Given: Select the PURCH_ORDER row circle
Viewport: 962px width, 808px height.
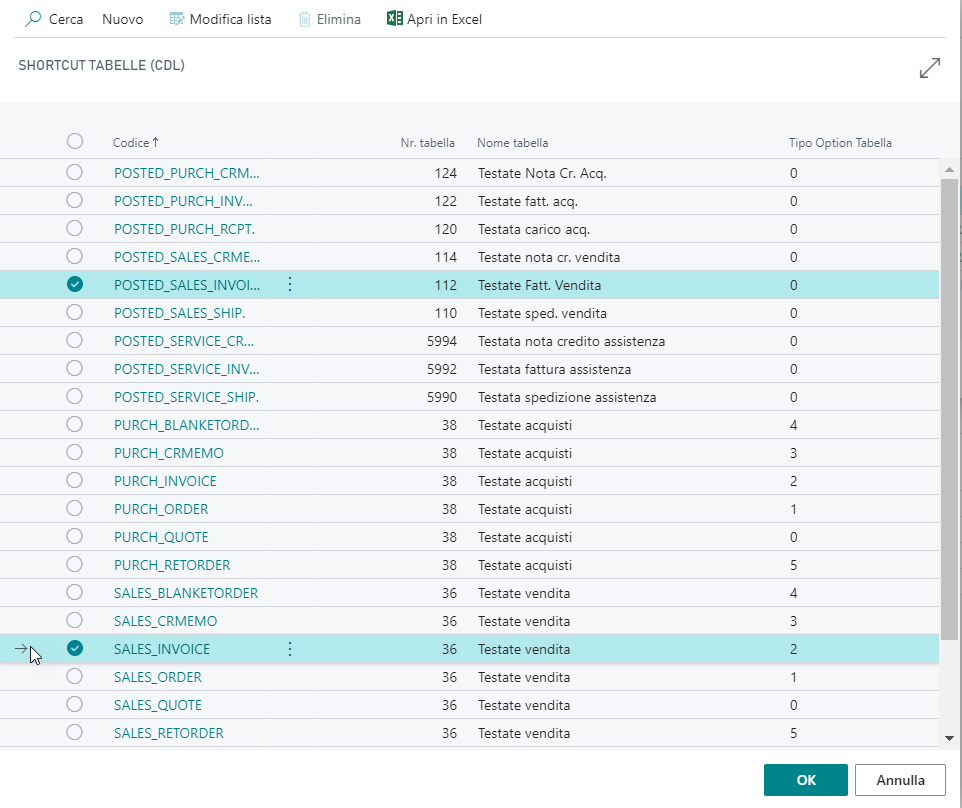Looking at the screenshot, I should pyautogui.click(x=74, y=509).
